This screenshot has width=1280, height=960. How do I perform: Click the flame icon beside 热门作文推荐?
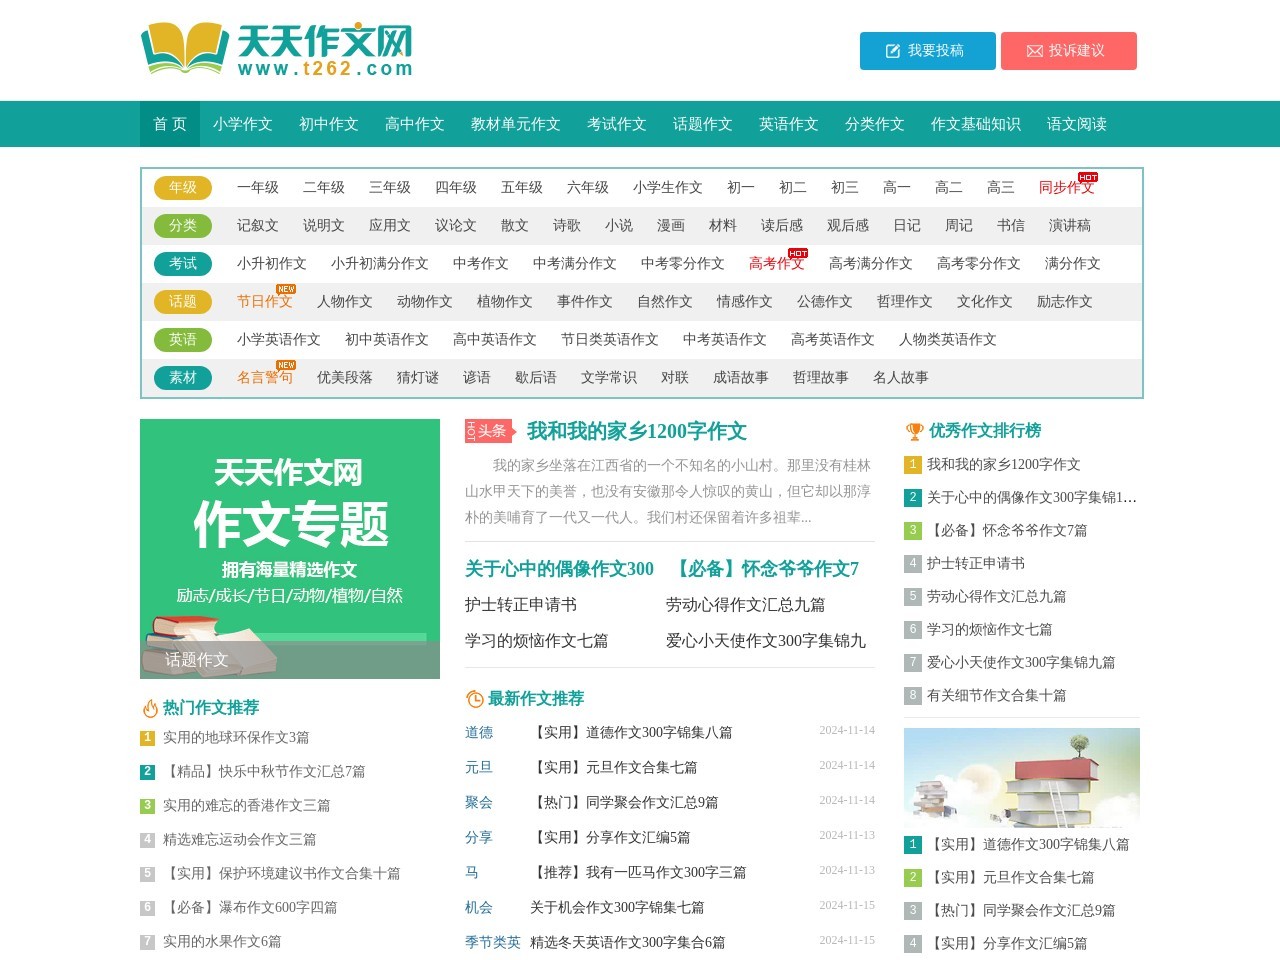(148, 707)
